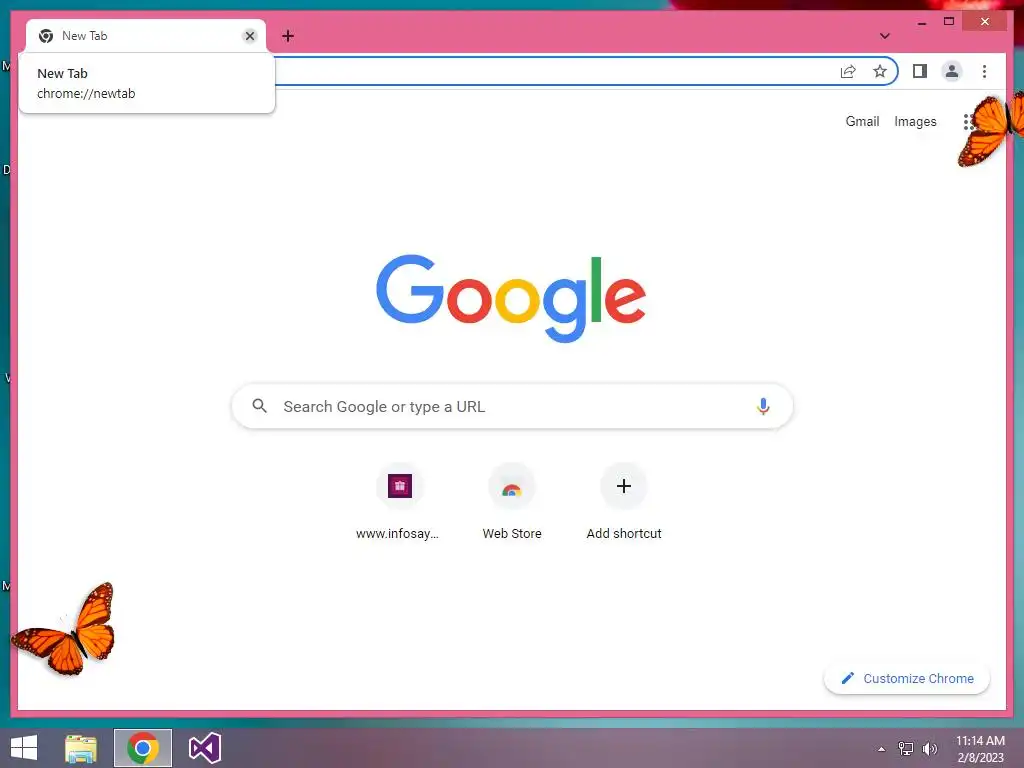
Task: Launch Visual Studio from the taskbar
Action: tap(204, 748)
